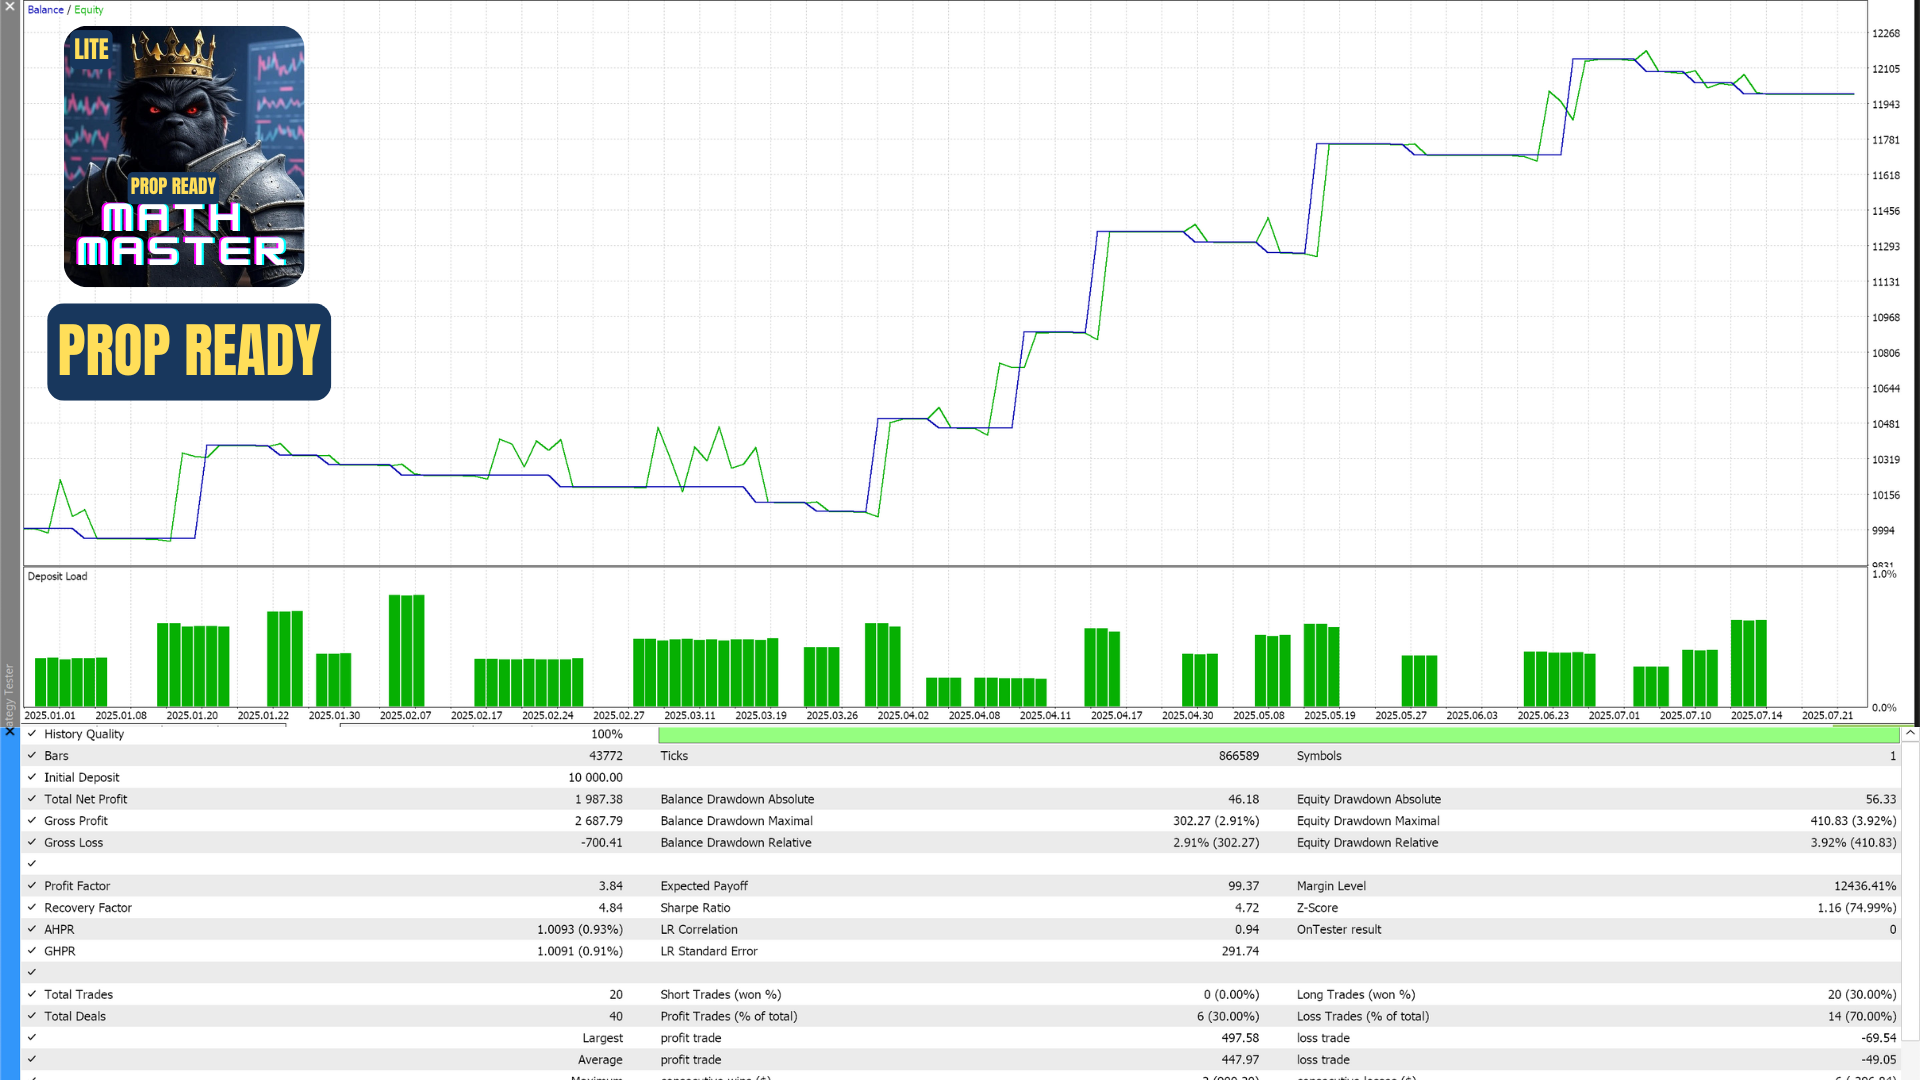The height and width of the screenshot is (1080, 1920).
Task: Click the Sharpe Ratio value 4.72
Action: (x=1246, y=908)
